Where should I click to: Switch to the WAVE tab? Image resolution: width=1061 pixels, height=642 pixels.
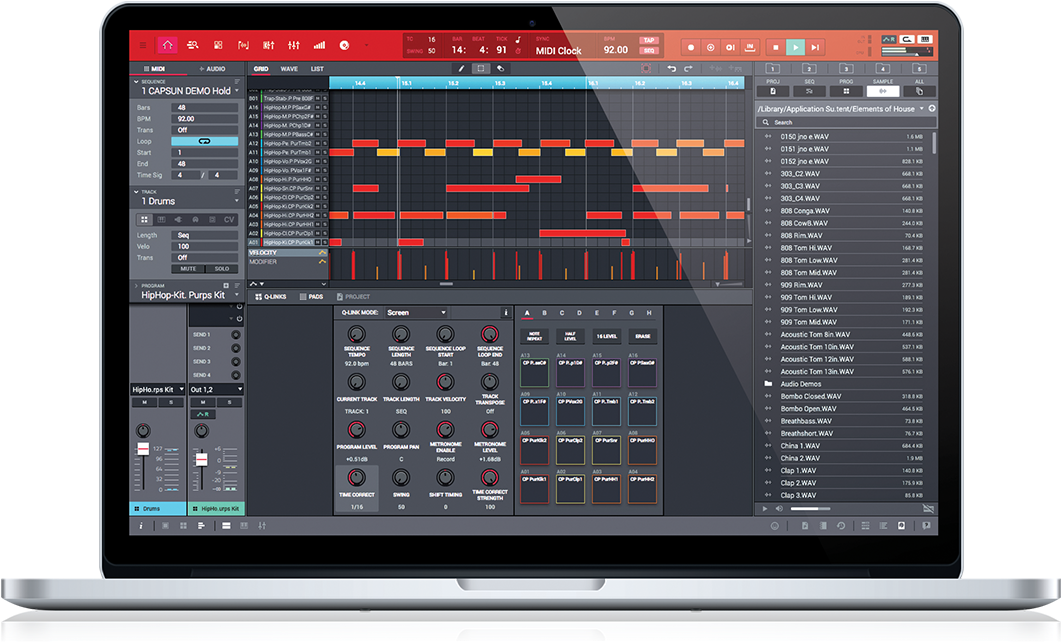(x=289, y=69)
